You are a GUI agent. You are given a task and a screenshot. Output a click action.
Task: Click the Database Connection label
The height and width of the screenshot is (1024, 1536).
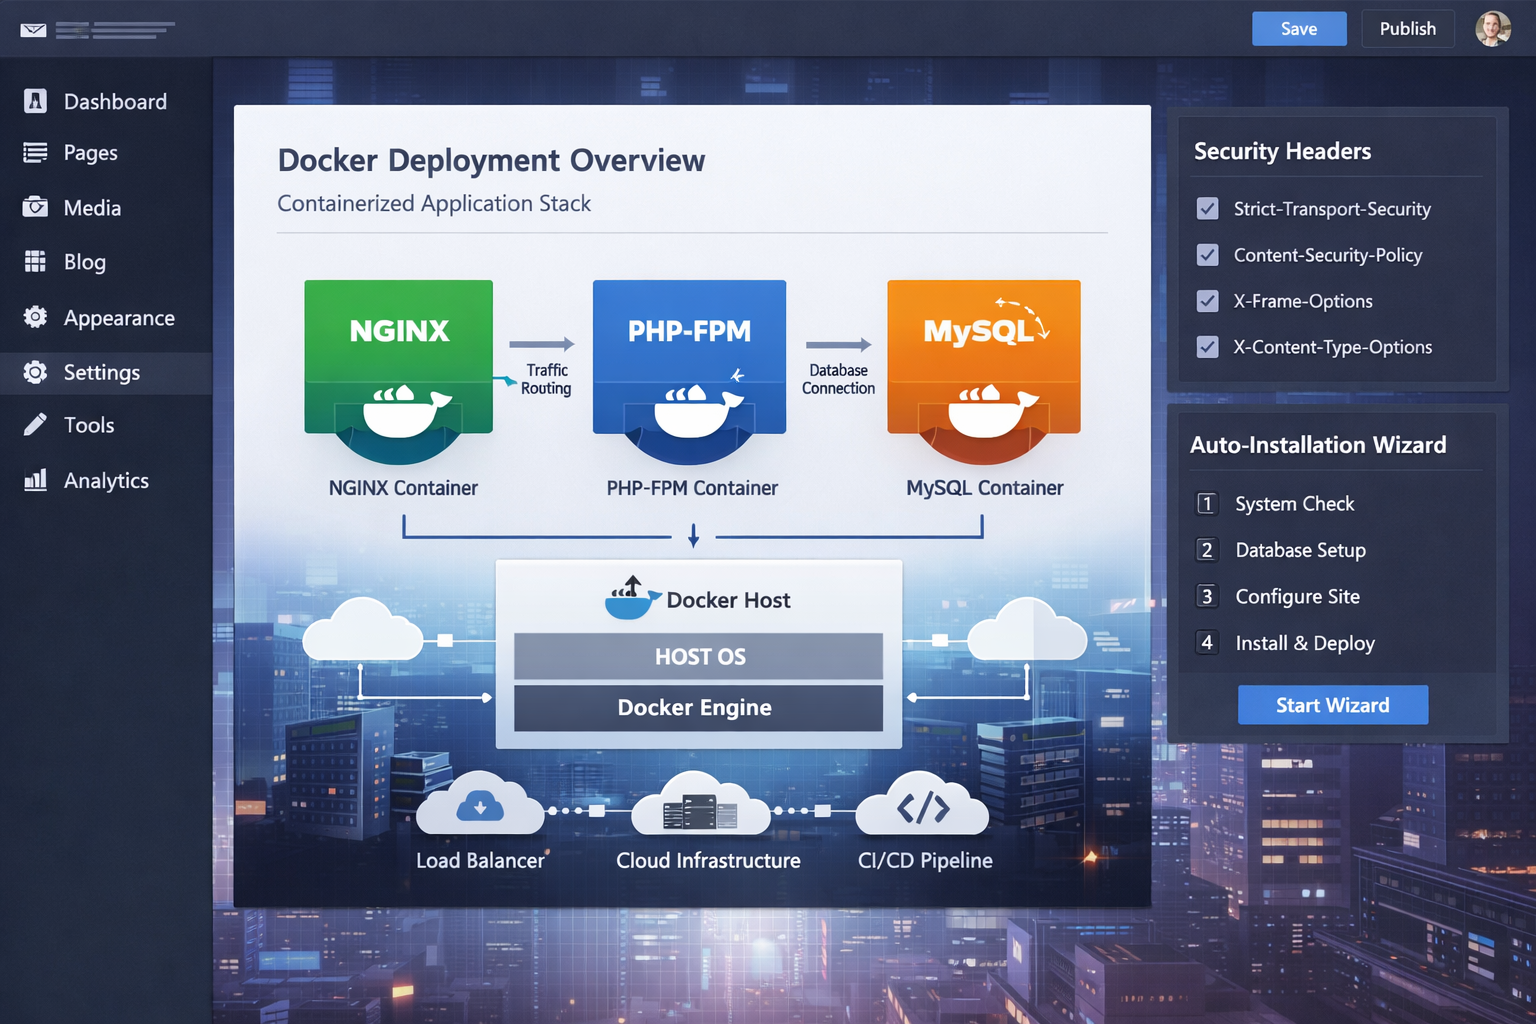click(x=838, y=379)
